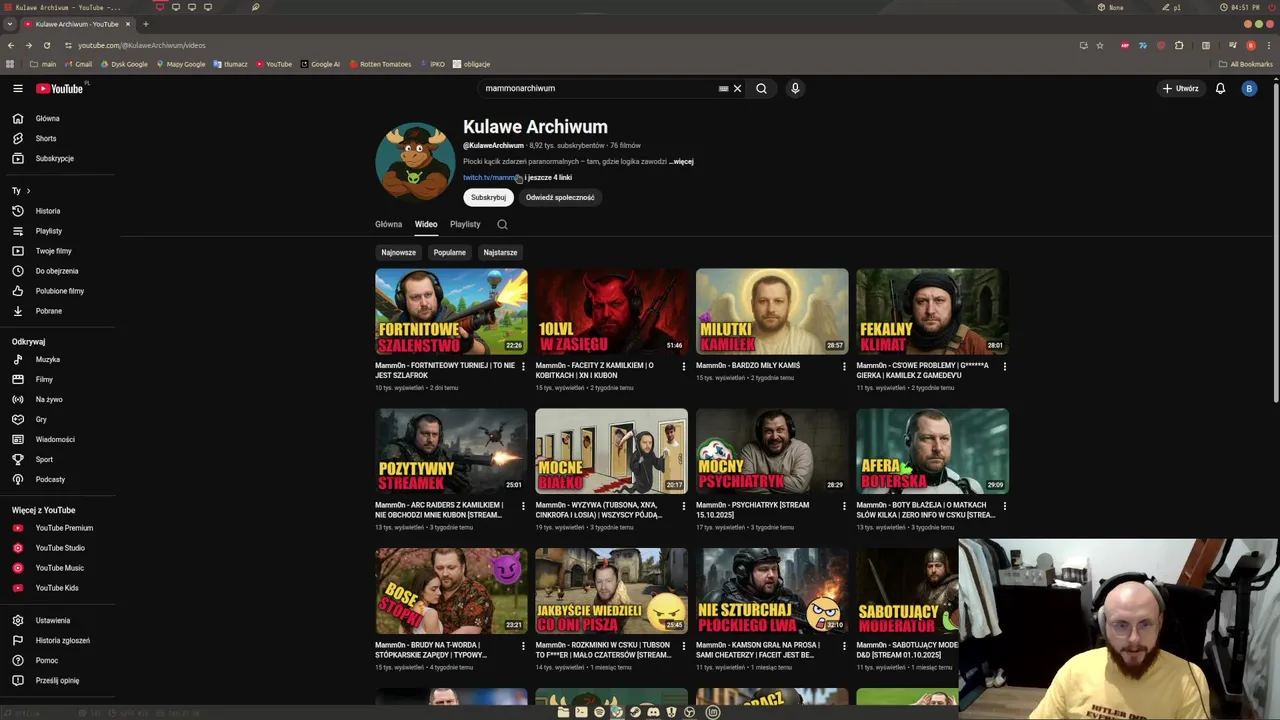Open YouTube Studio link
Image resolution: width=1280 pixels, height=720 pixels.
[x=60, y=548]
